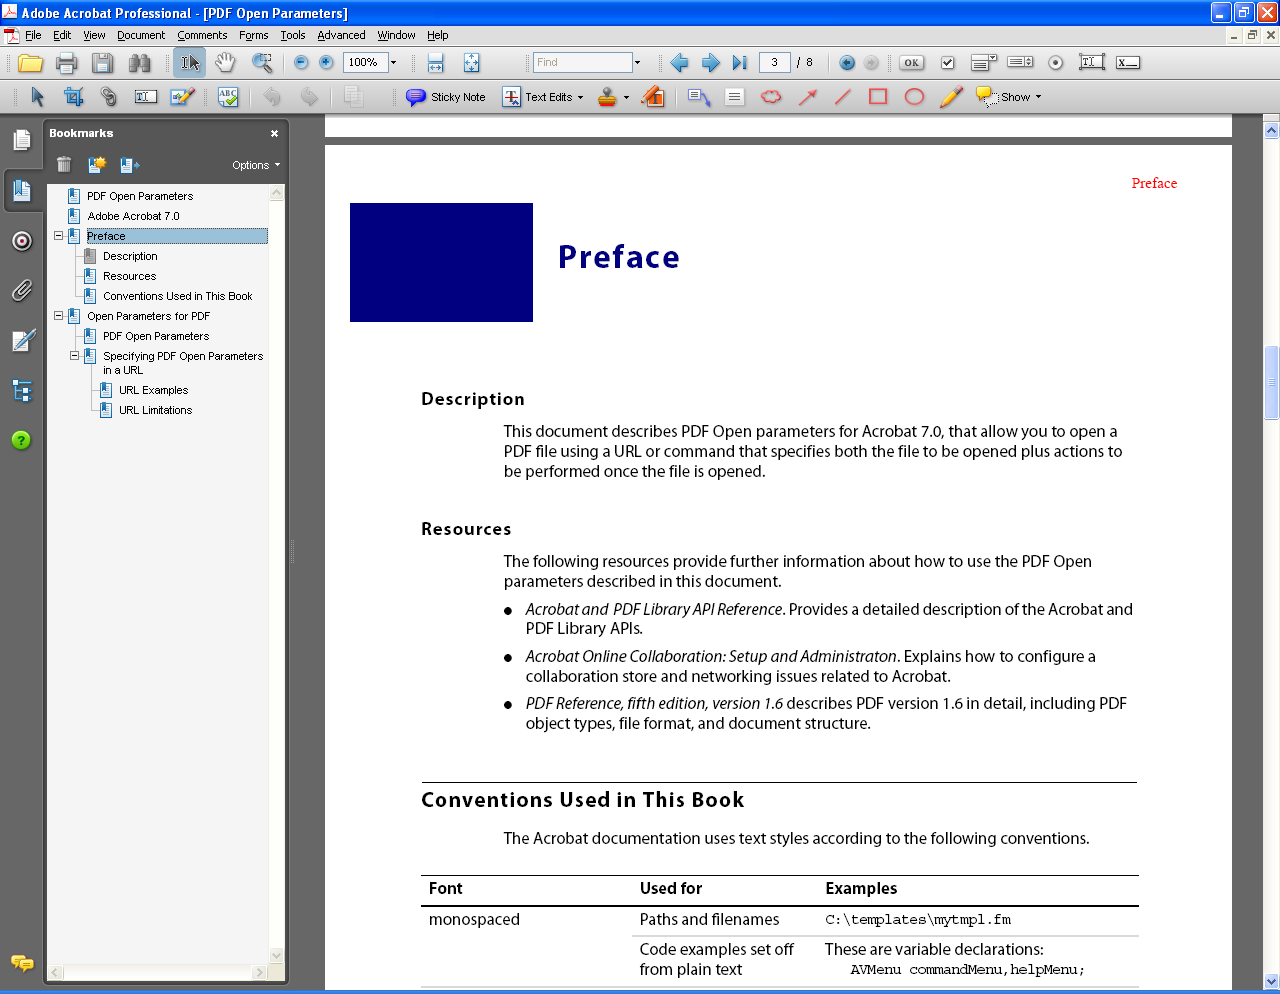The width and height of the screenshot is (1280, 994).
Task: Toggle the Pages navigation panel
Action: pyautogui.click(x=21, y=140)
